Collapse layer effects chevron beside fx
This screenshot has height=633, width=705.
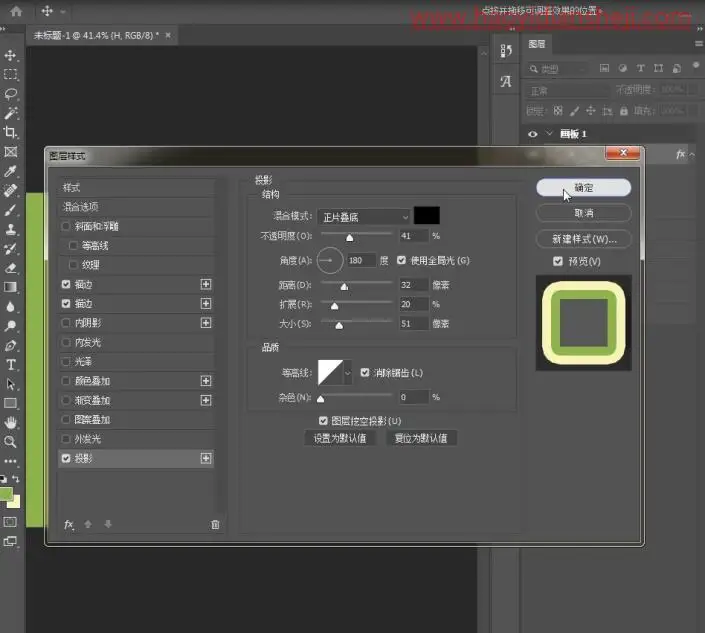tap(692, 155)
